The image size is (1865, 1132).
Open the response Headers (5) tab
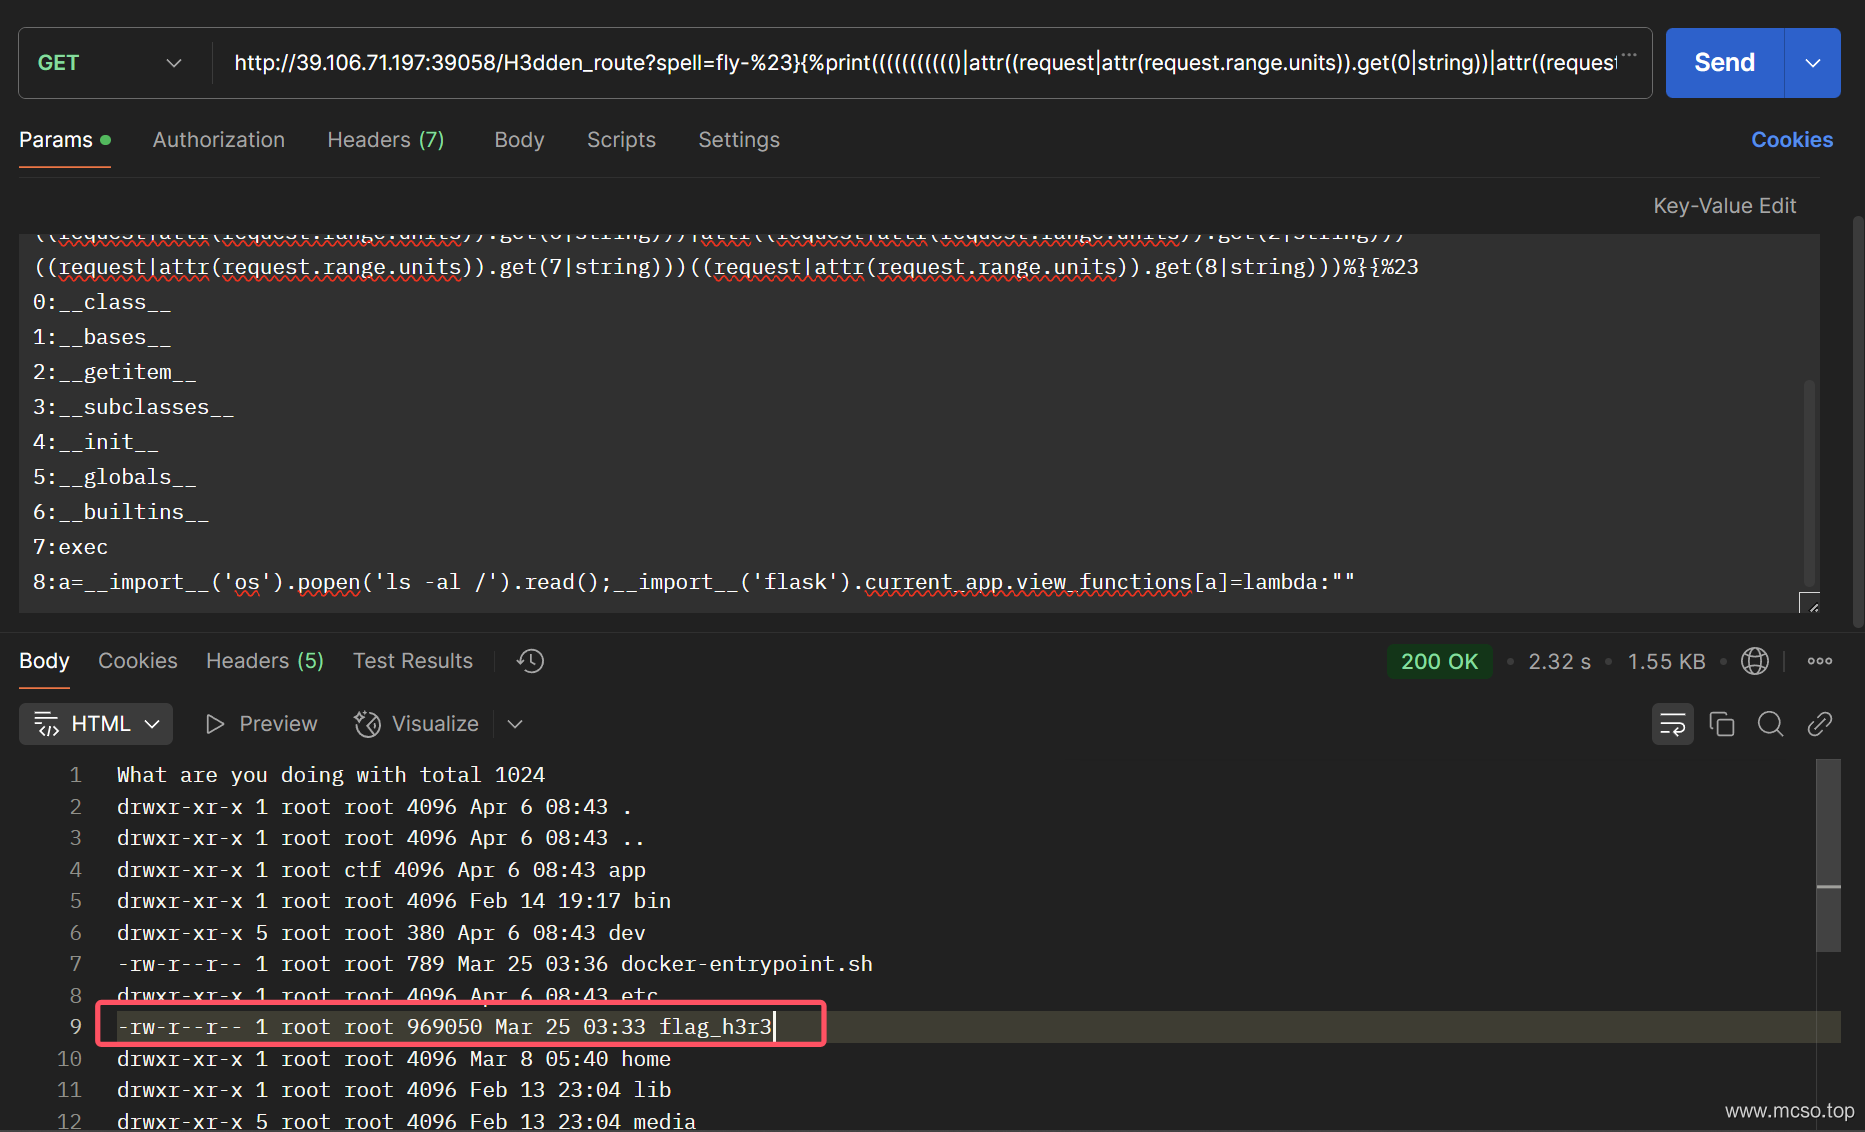265,661
